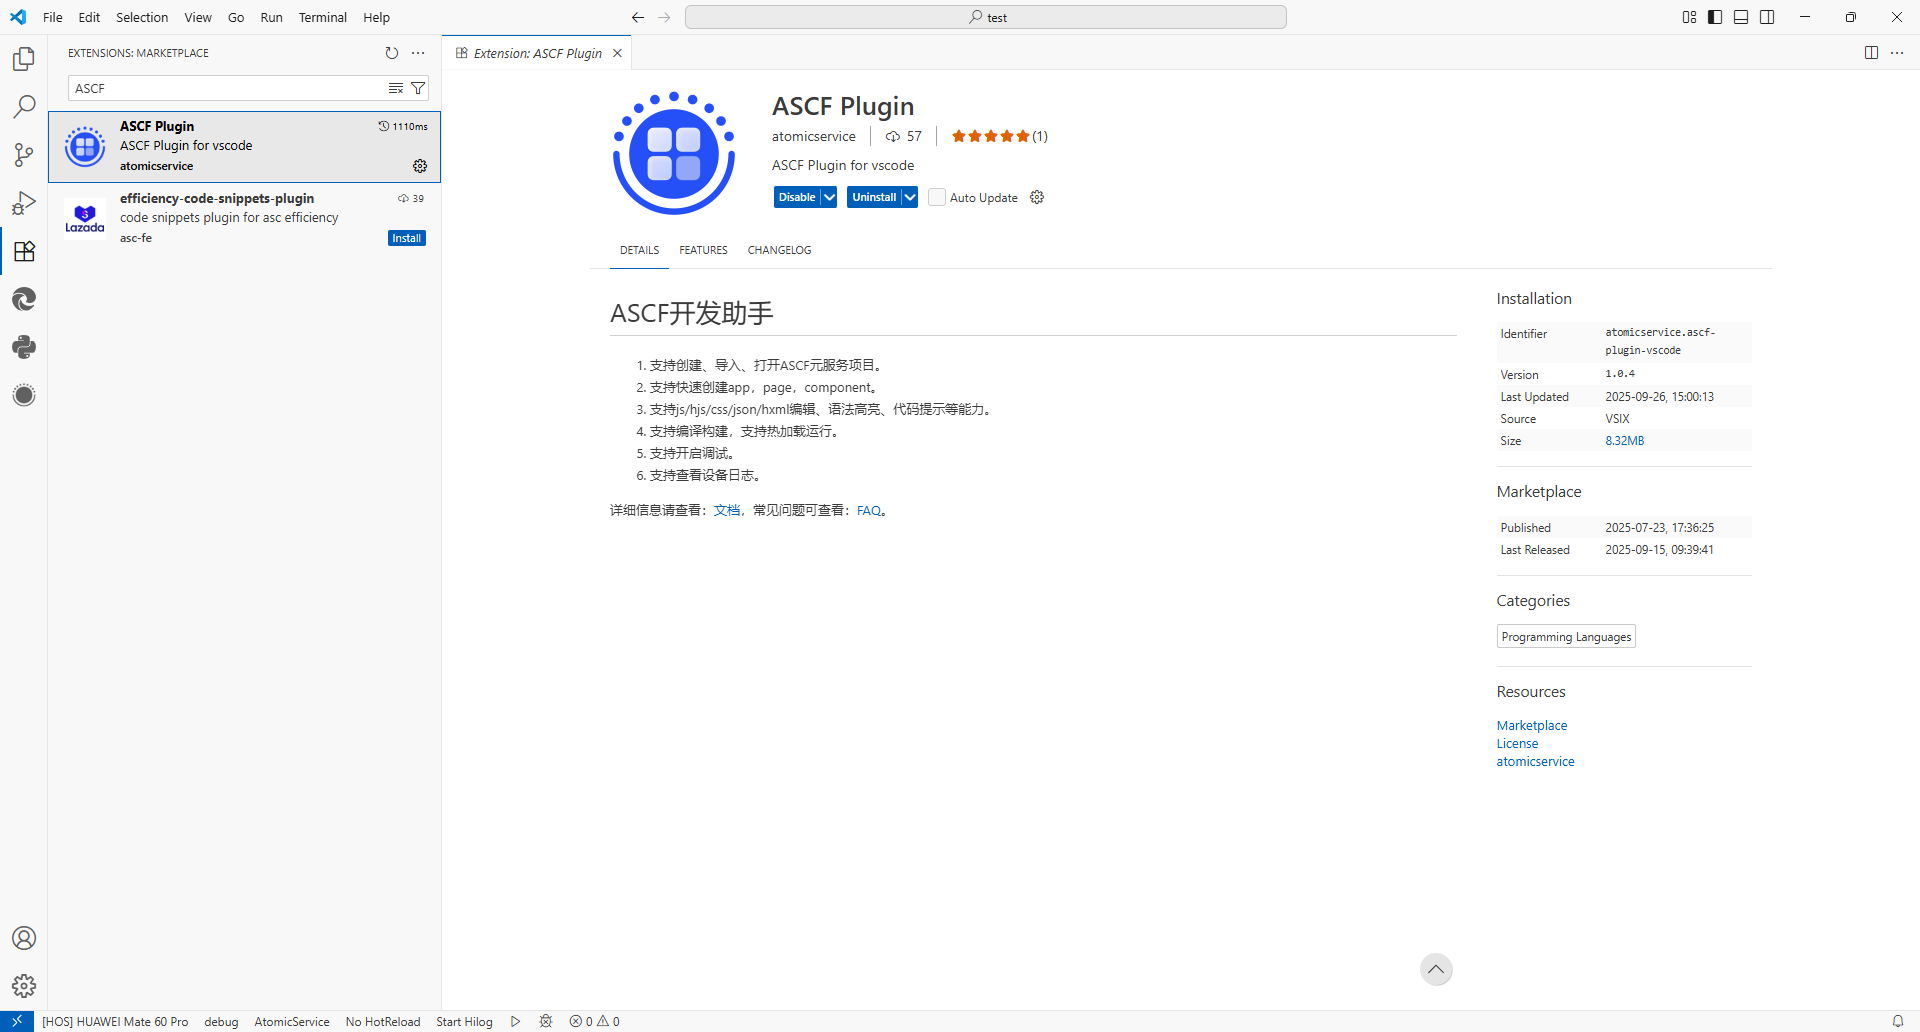Open Source Control view

point(24,155)
